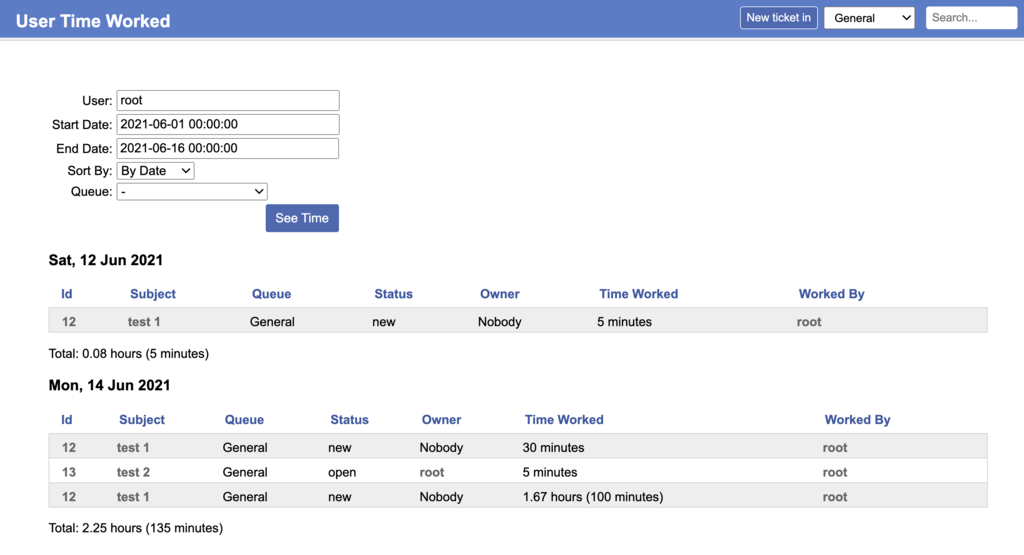Open the General queue dropdown in header

[x=869, y=18]
